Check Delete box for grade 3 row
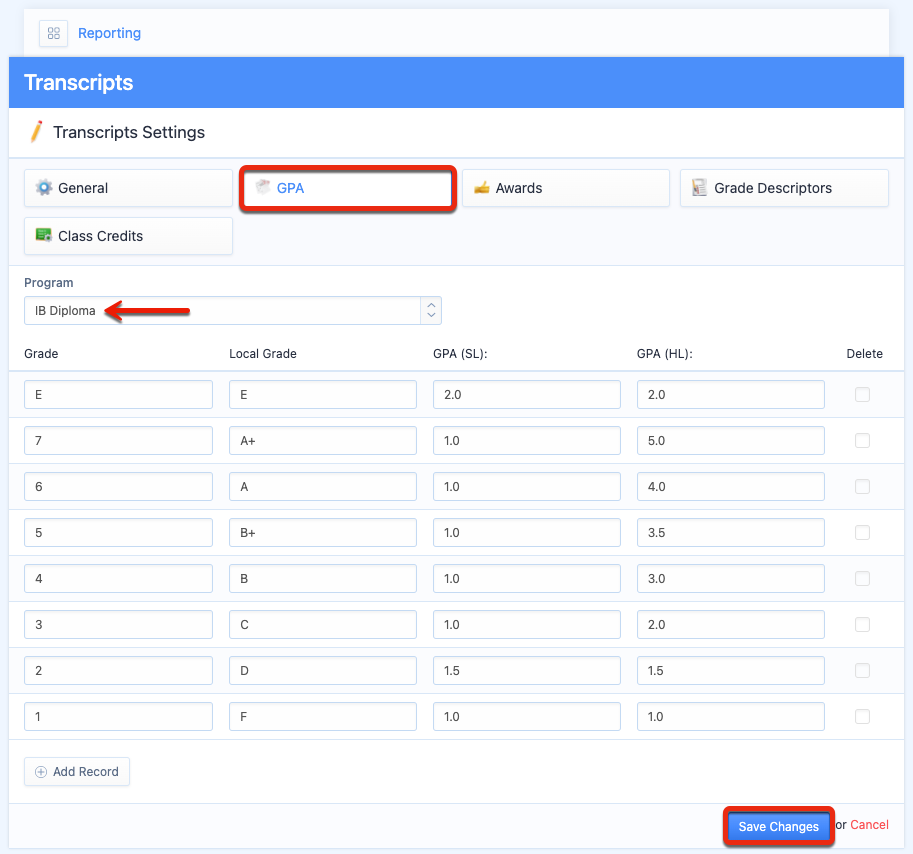 tap(862, 625)
